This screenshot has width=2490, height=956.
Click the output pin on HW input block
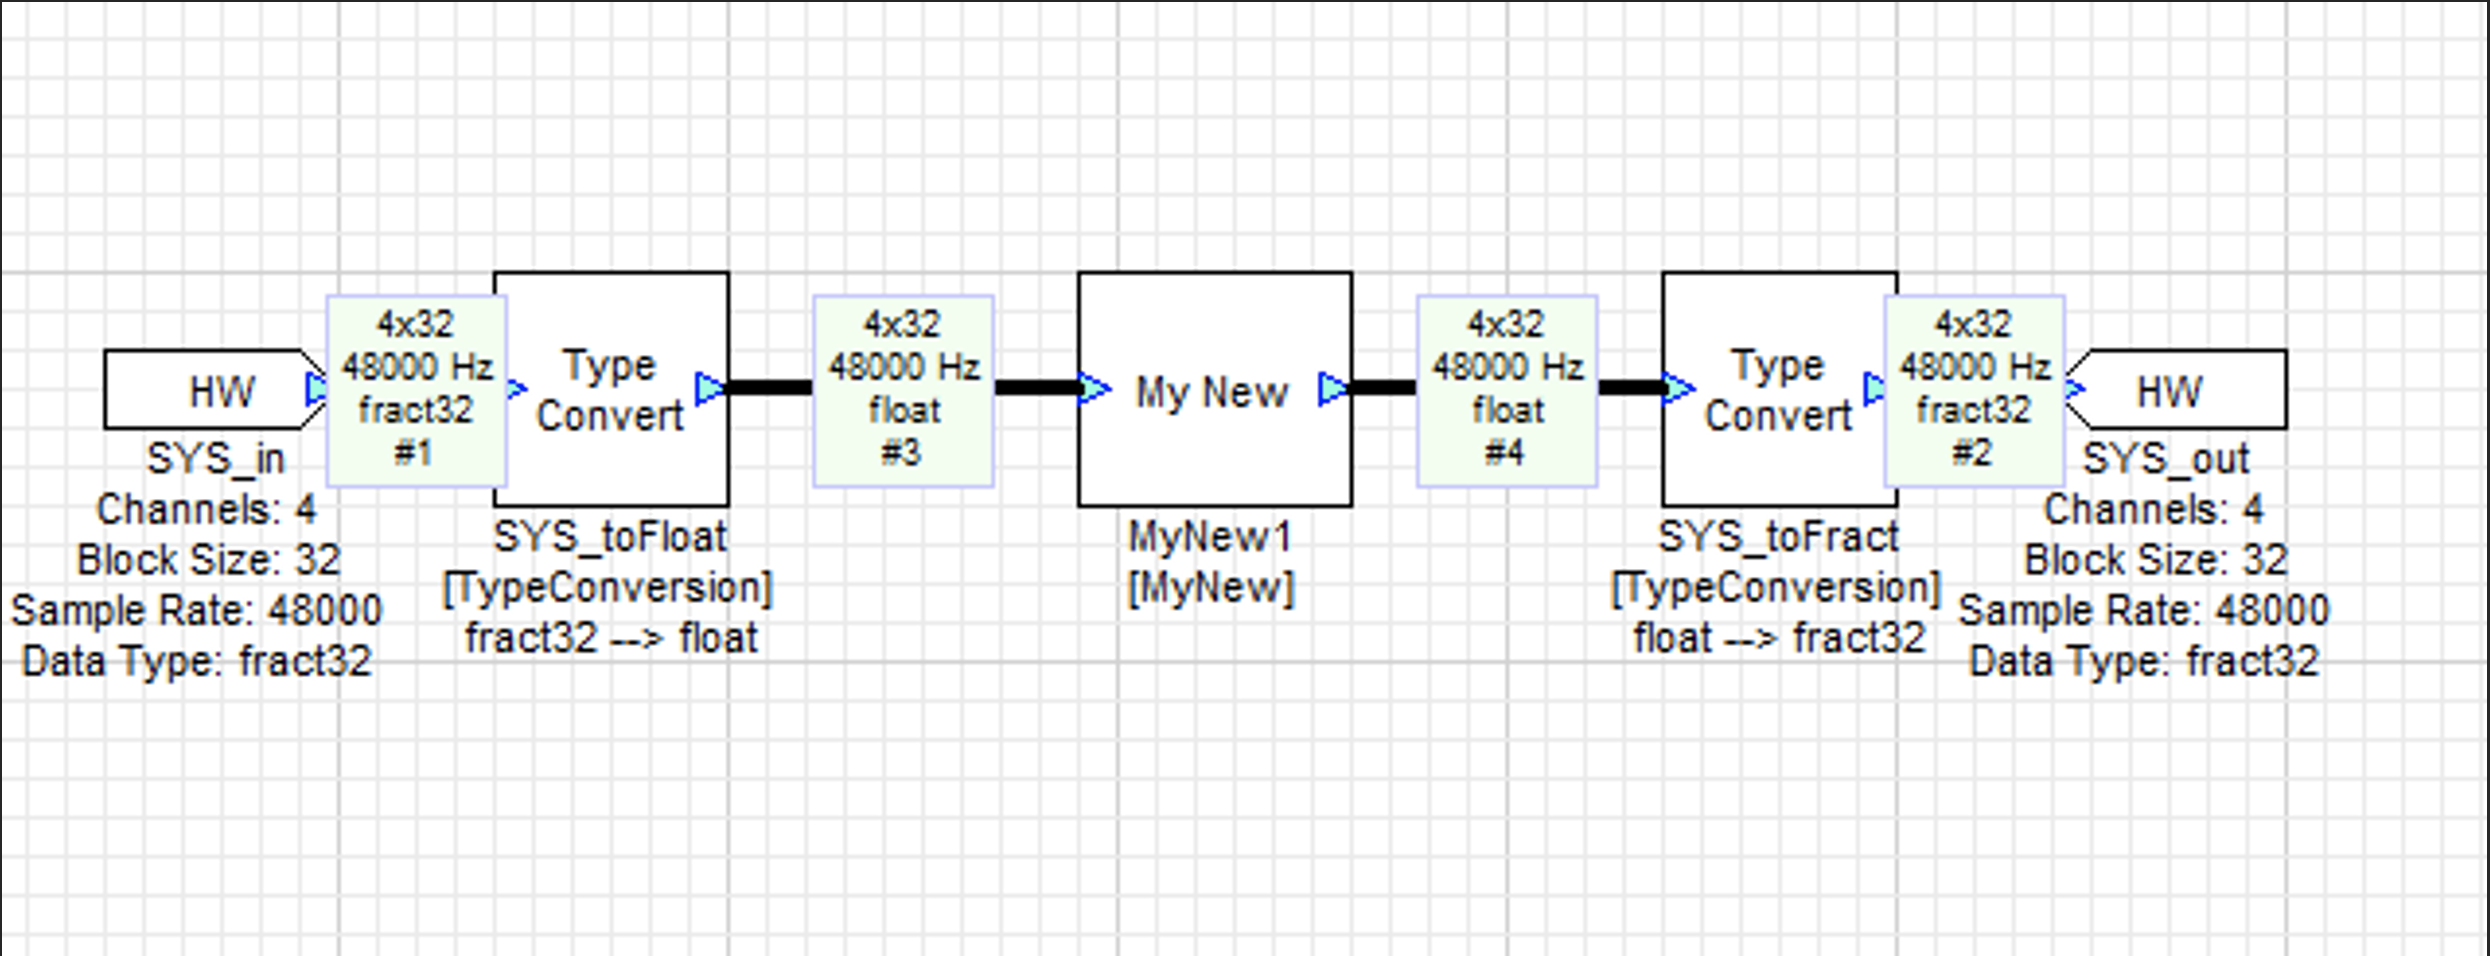316,388
